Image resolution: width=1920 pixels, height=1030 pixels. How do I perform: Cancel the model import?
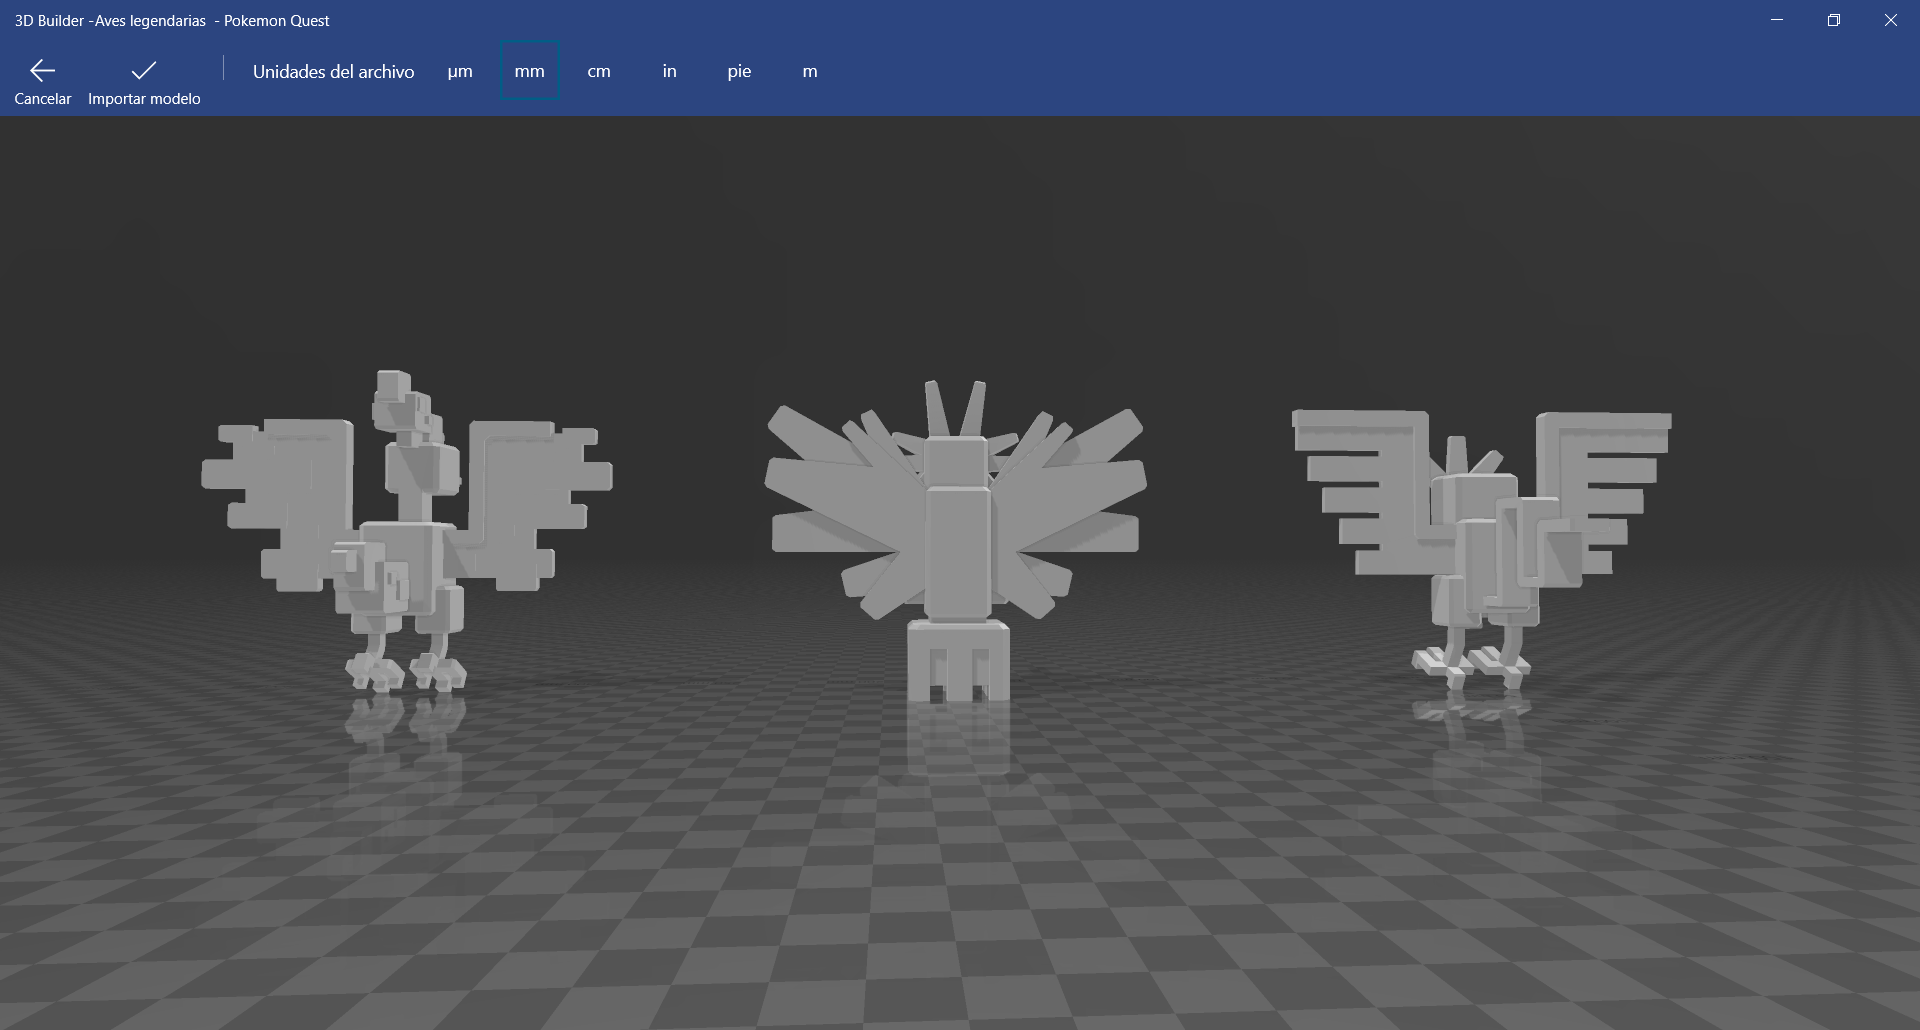coord(42,80)
